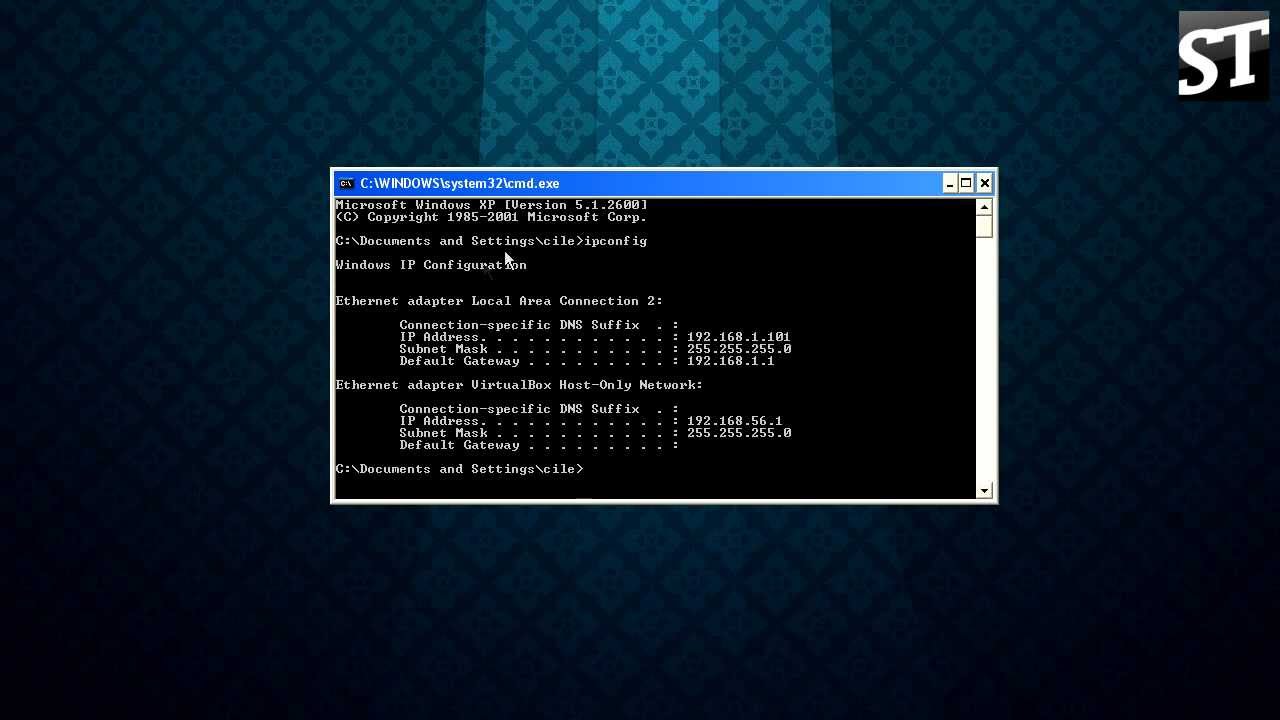Click the title bar text C:\WINDOWS\system32\cmd.exe

point(459,183)
